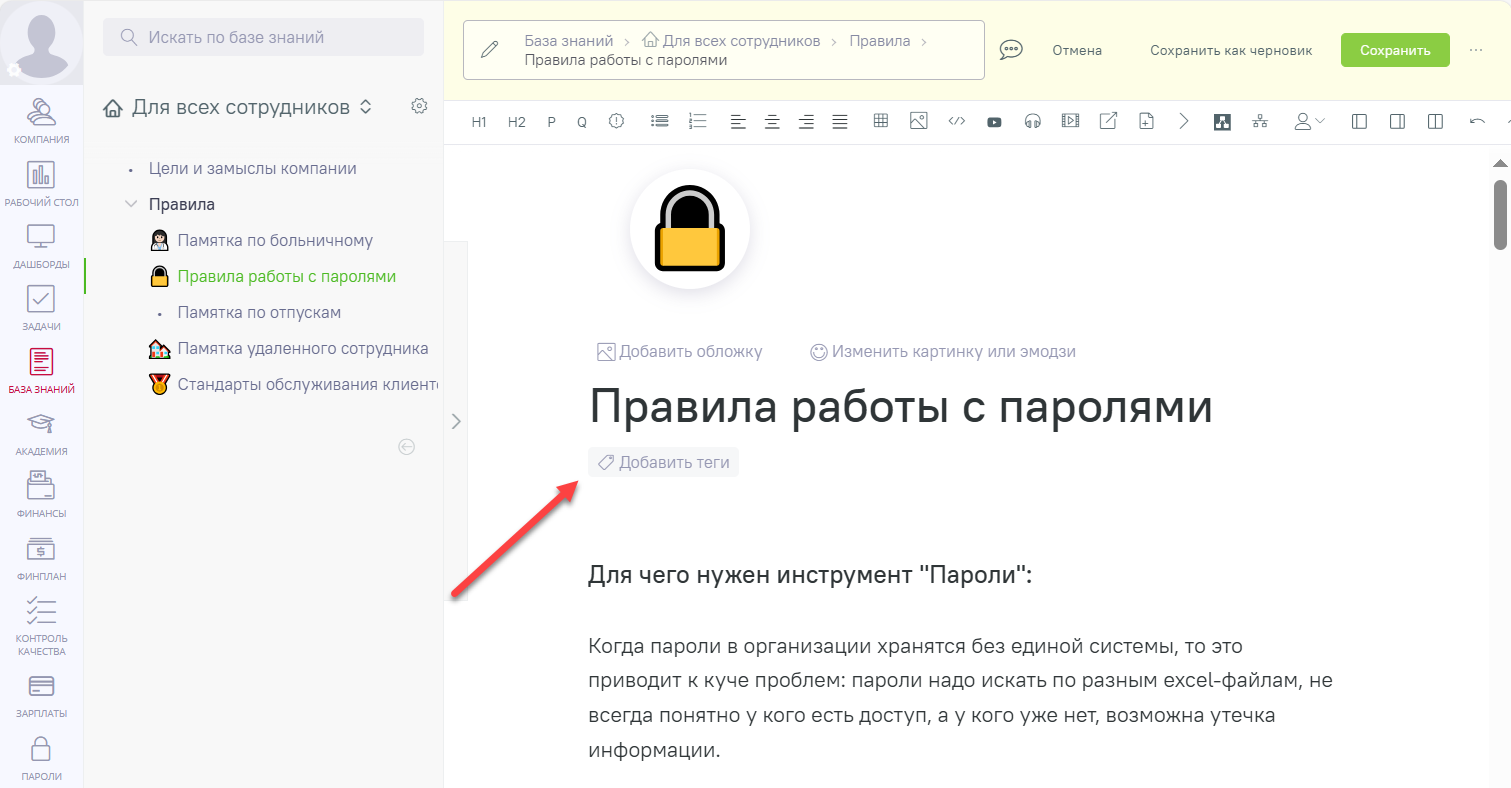Insert a bulleted list

tap(659, 121)
